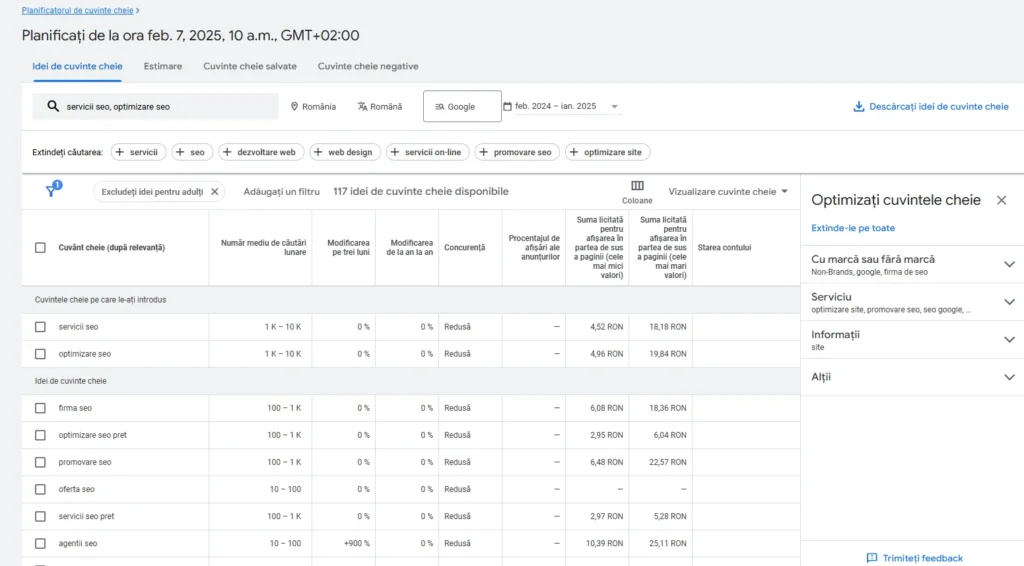This screenshot has height=566, width=1024.
Task: Click the '+900 %' three-month change value
Action: pos(357,543)
